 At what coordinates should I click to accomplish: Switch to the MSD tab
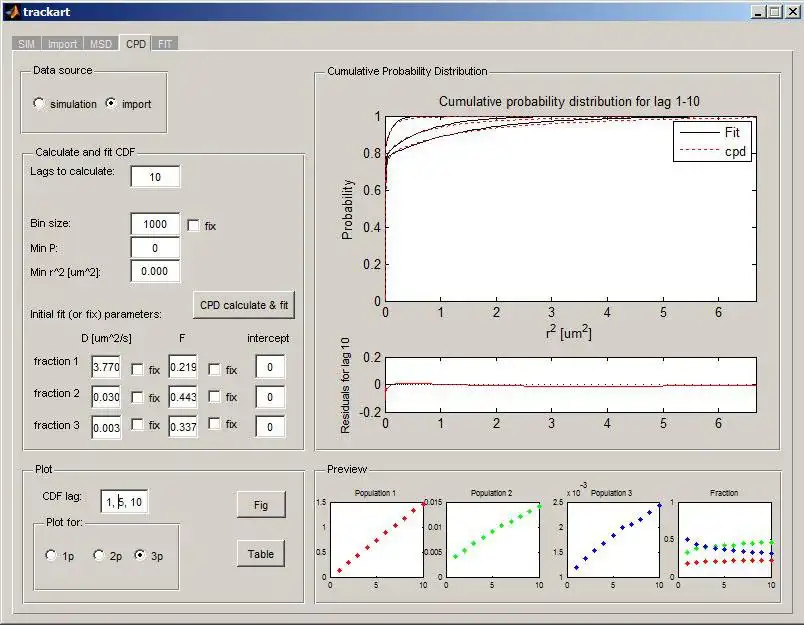point(101,44)
